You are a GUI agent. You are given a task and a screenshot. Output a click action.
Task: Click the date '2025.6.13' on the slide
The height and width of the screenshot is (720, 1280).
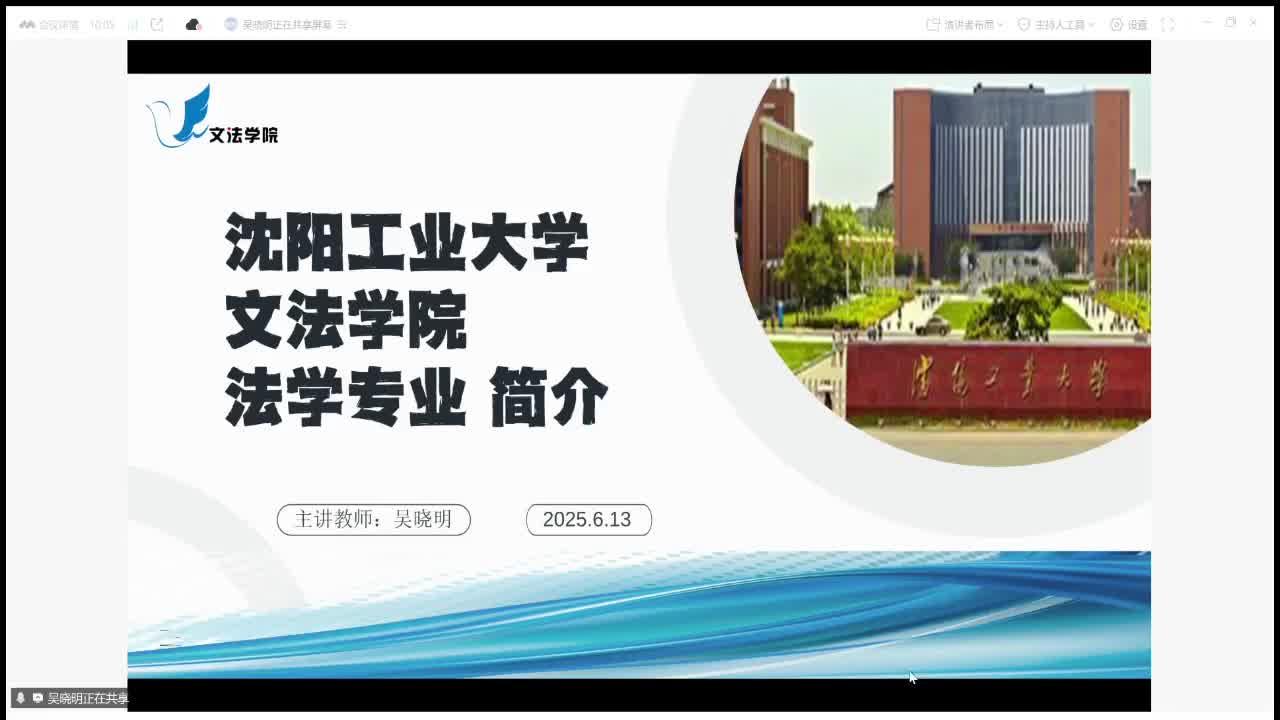[x=588, y=520]
